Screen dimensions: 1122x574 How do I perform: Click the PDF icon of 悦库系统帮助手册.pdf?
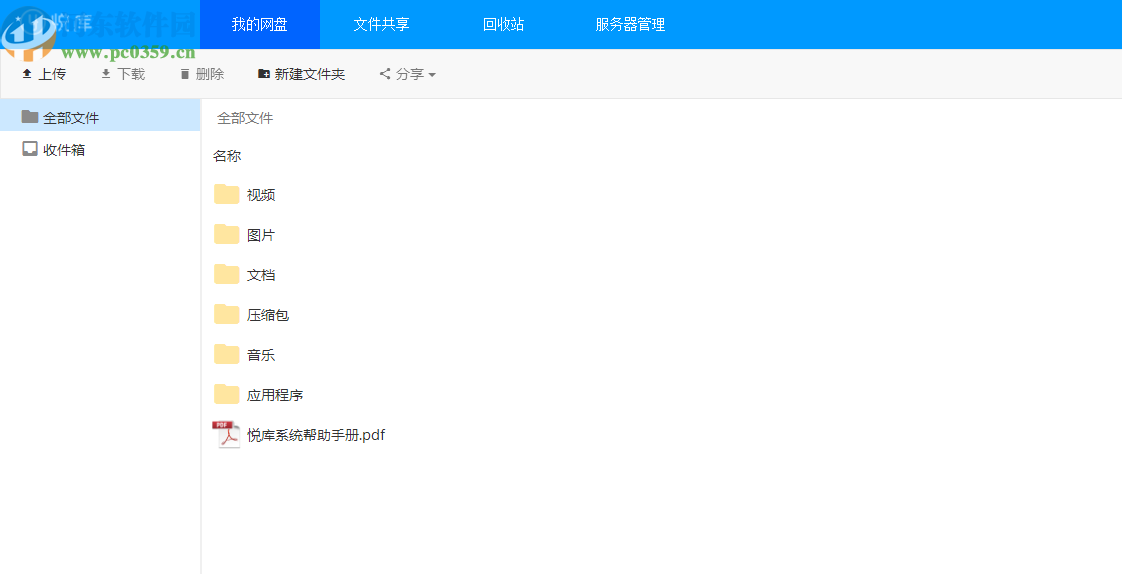click(x=226, y=434)
